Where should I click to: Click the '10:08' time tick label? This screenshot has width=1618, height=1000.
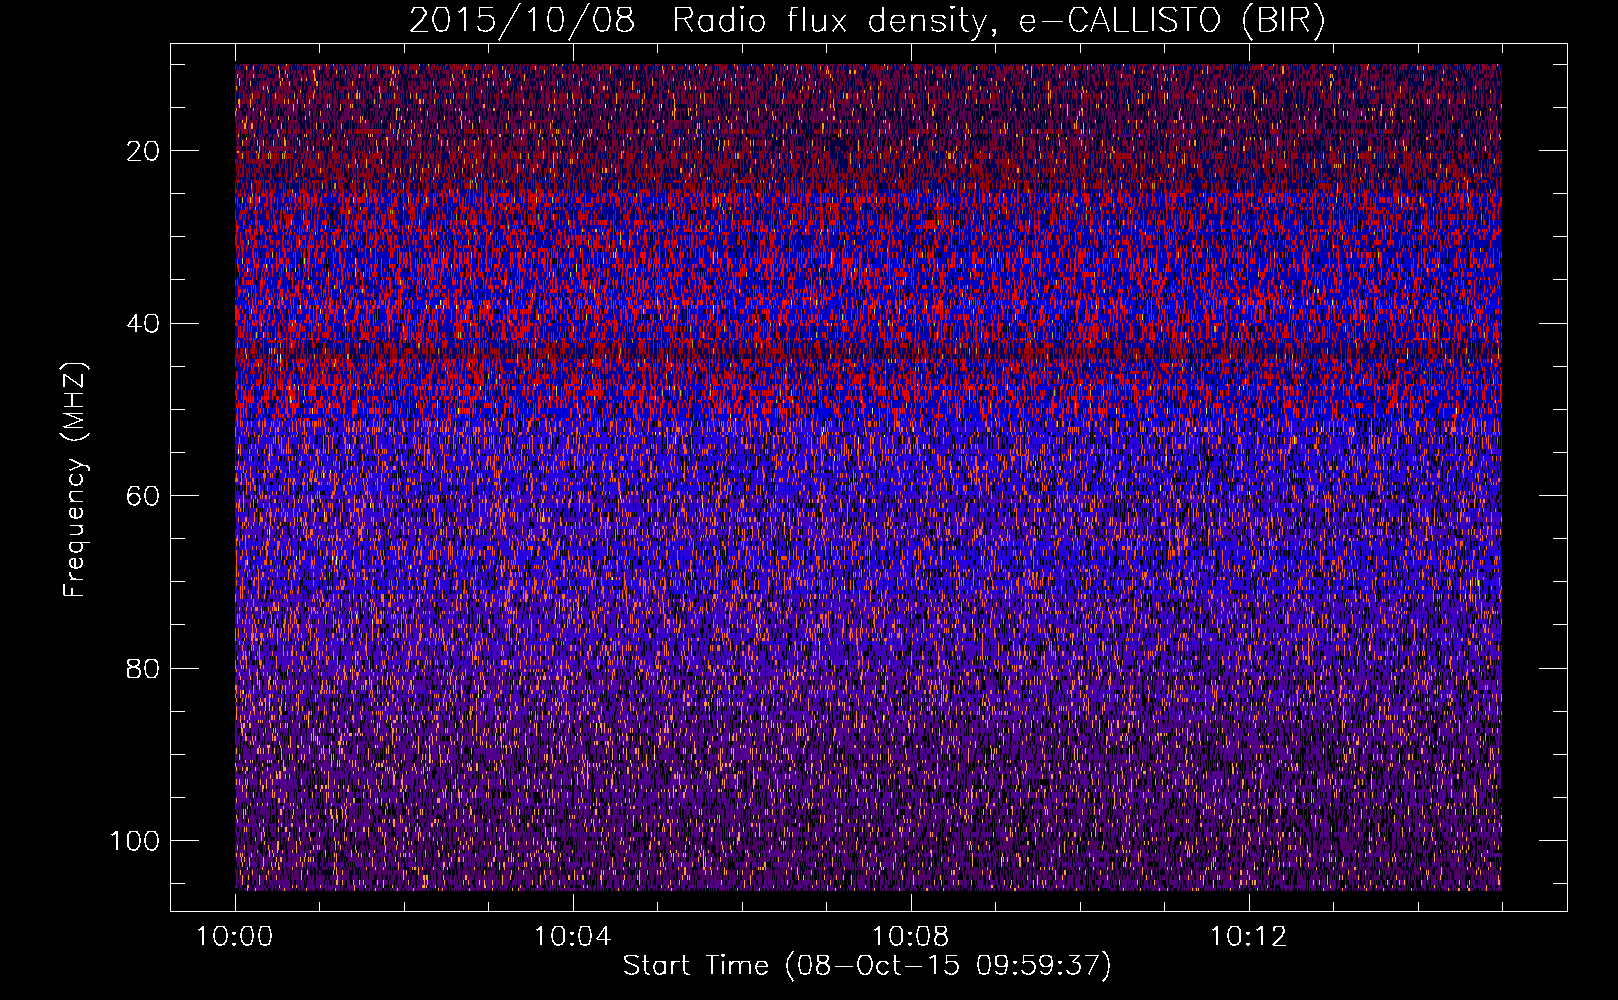(x=911, y=937)
